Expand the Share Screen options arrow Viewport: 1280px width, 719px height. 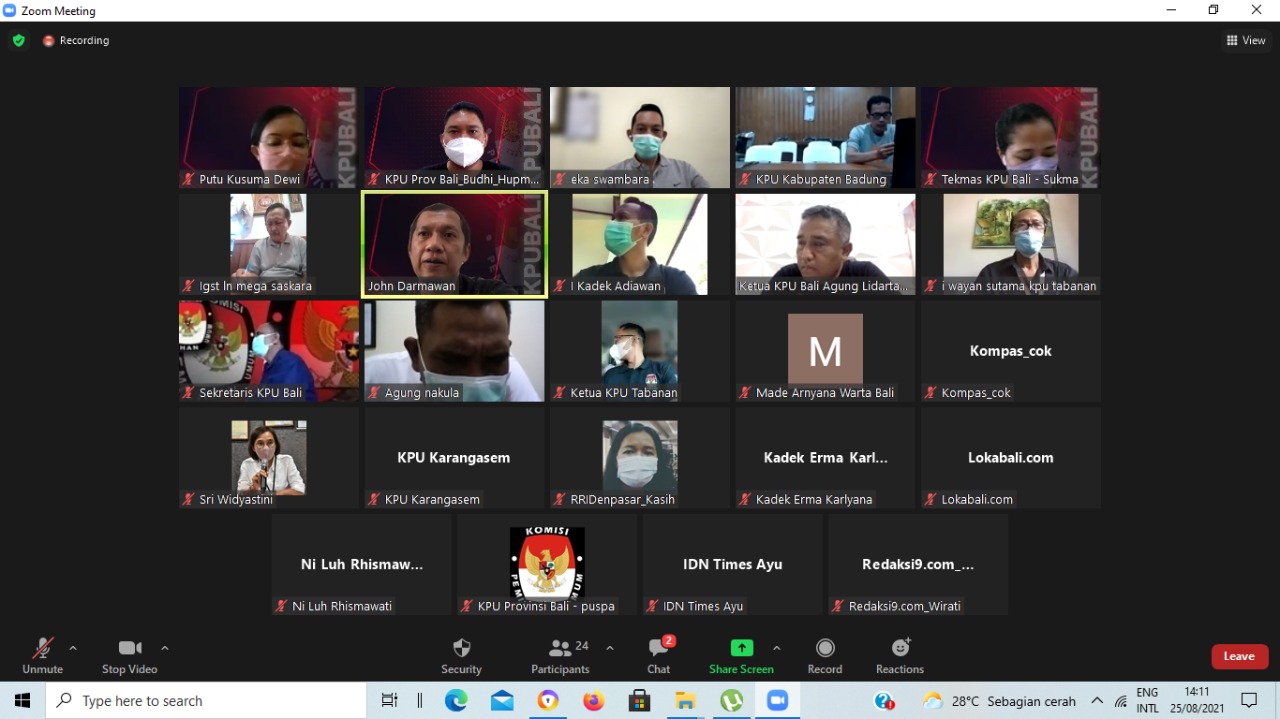pos(777,648)
